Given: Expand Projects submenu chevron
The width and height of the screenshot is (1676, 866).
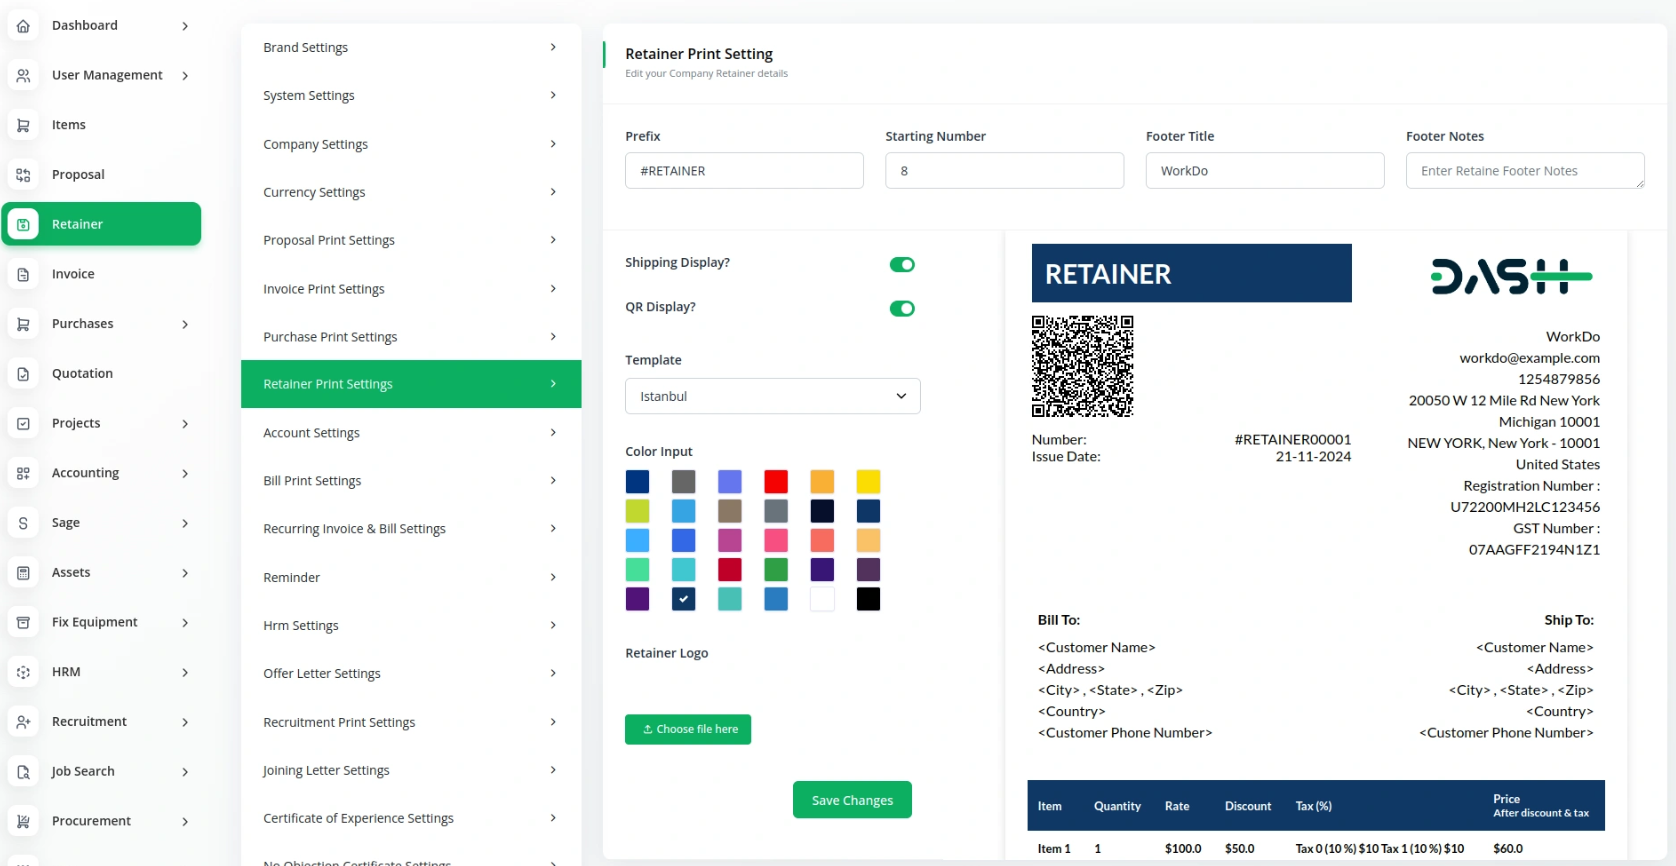Looking at the screenshot, I should click(185, 423).
